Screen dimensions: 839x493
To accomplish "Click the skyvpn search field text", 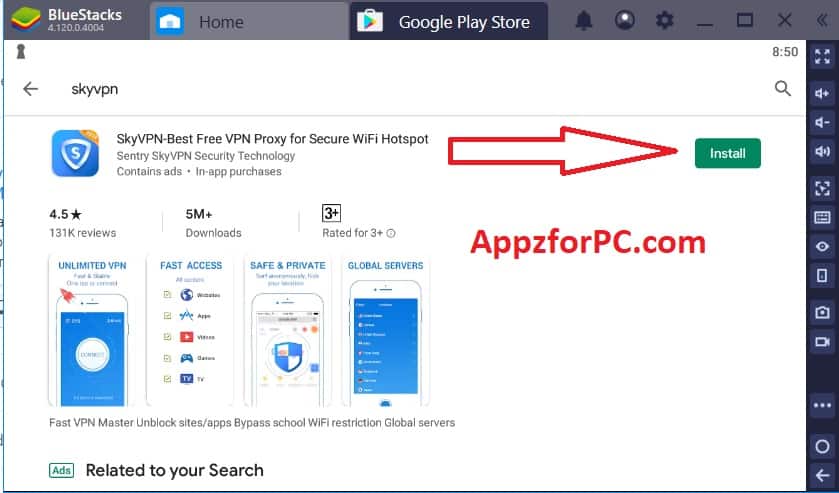I will pos(95,89).
